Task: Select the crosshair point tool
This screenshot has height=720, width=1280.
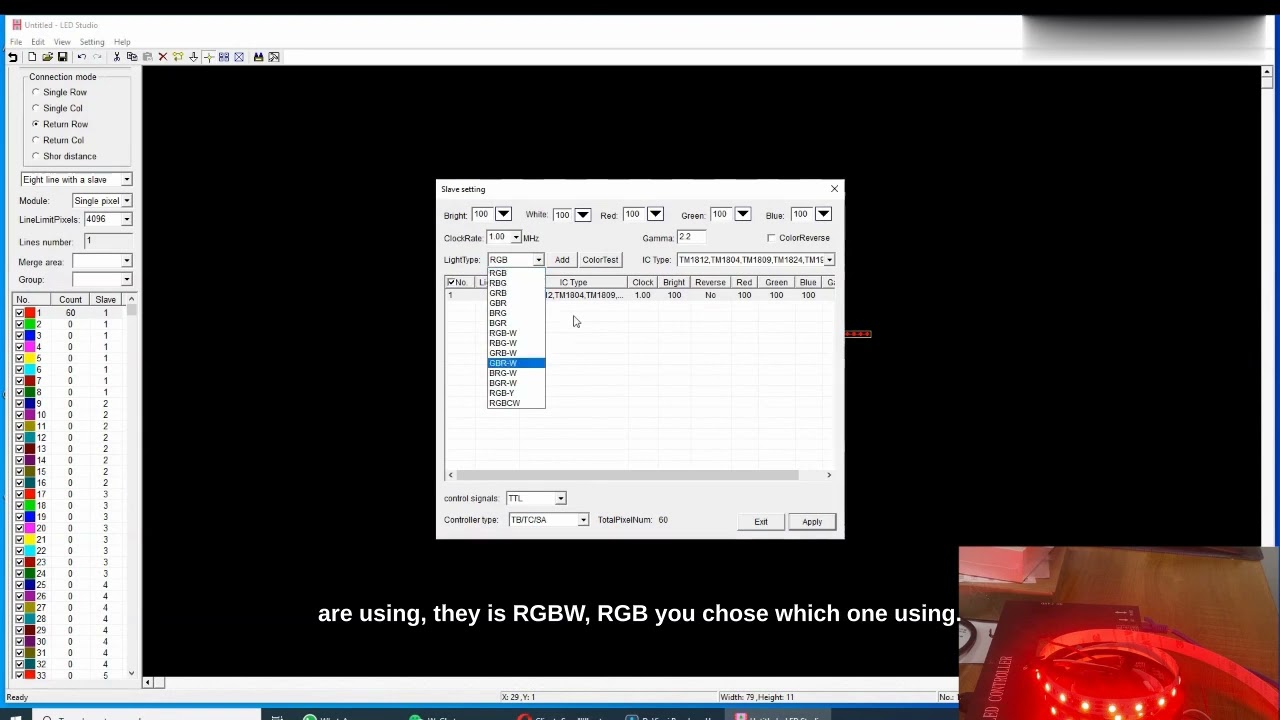Action: pos(208,57)
